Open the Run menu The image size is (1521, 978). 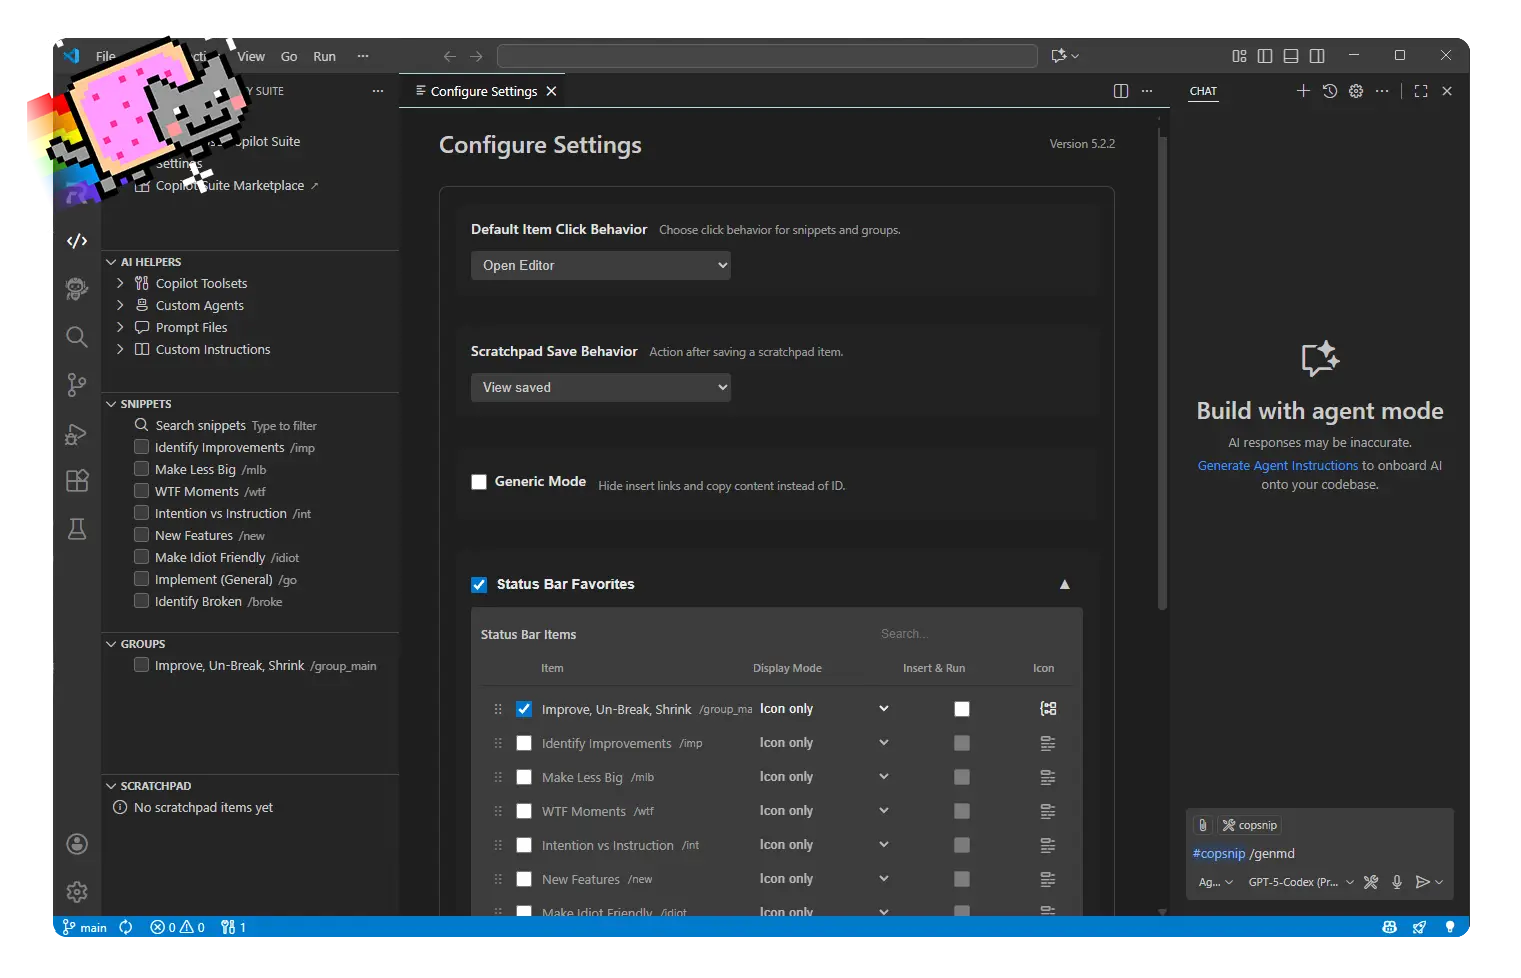coord(324,56)
